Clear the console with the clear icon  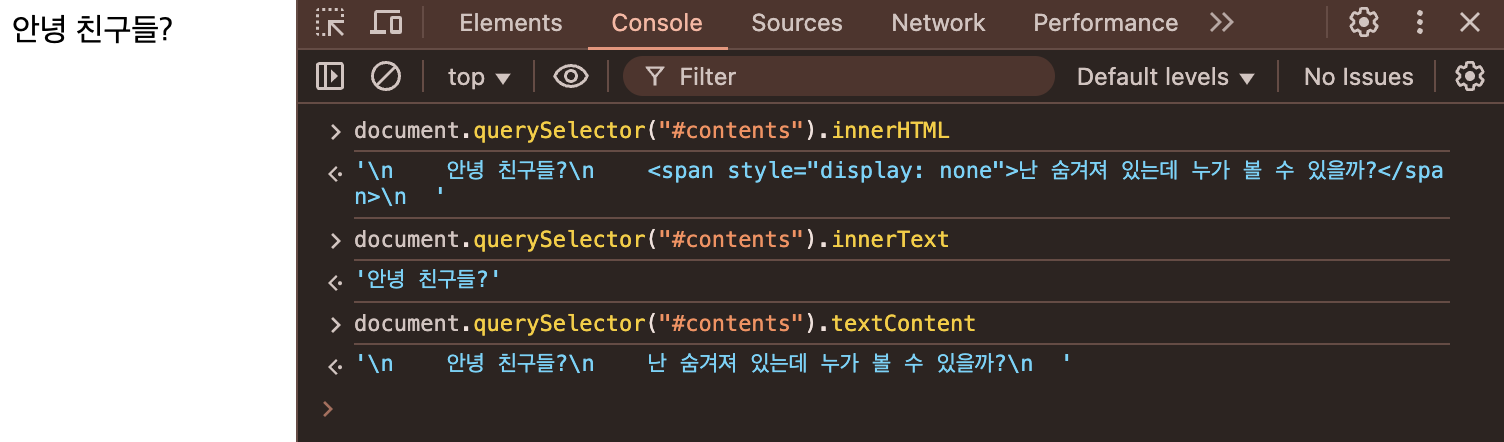click(386, 77)
